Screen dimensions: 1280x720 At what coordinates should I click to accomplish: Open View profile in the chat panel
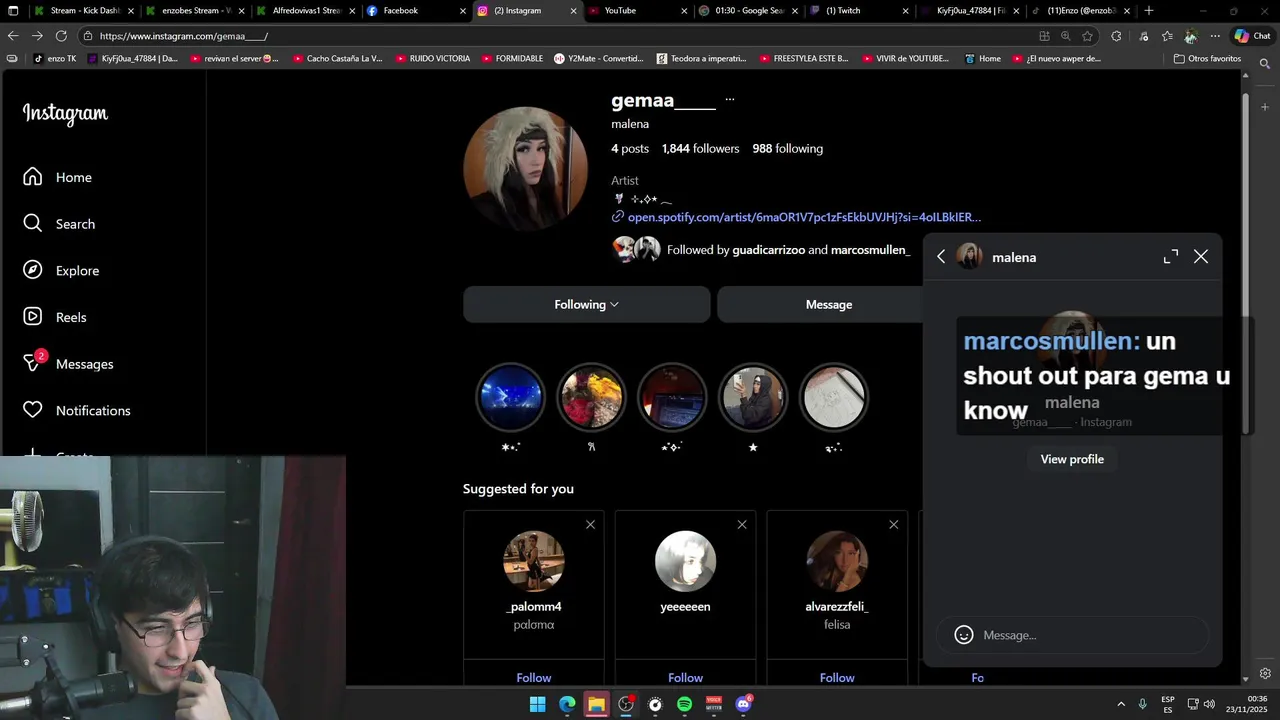point(1072,459)
